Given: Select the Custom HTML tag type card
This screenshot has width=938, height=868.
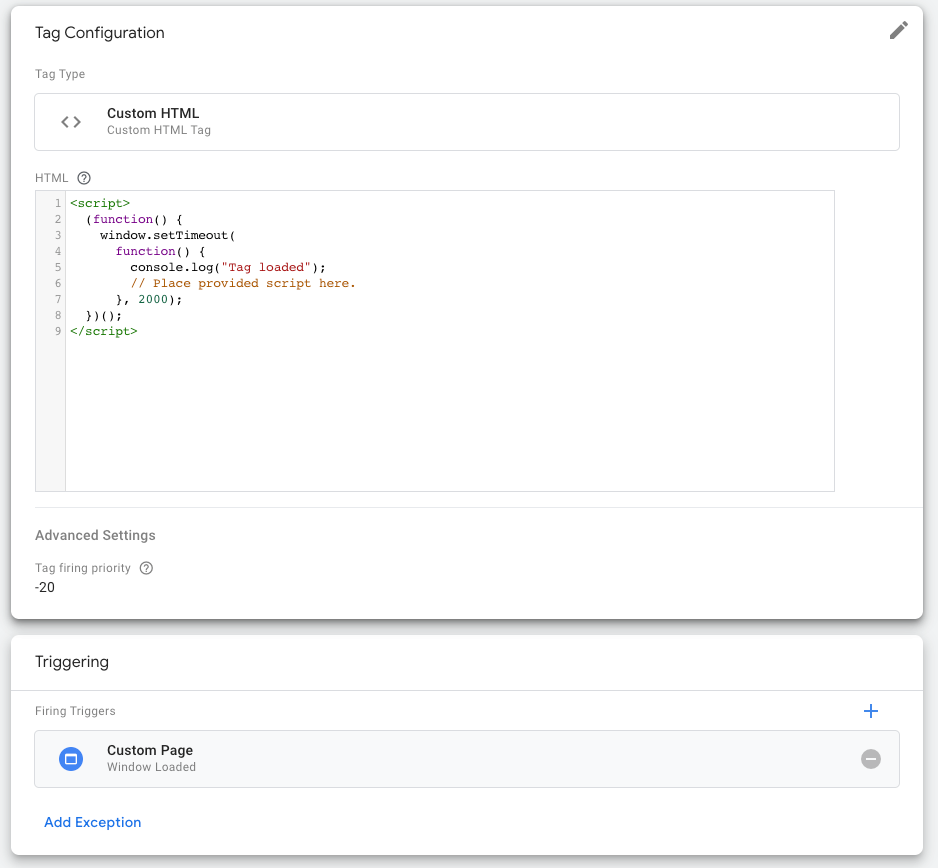Looking at the screenshot, I should 467,122.
